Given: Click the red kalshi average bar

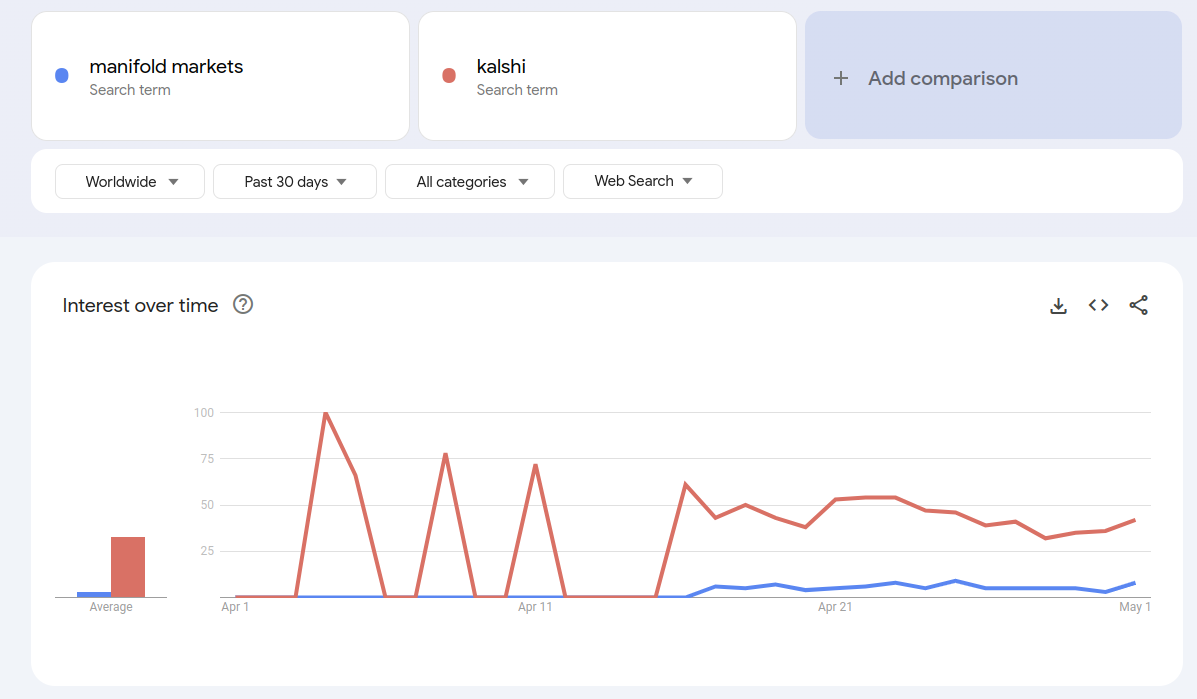Looking at the screenshot, I should (127, 567).
